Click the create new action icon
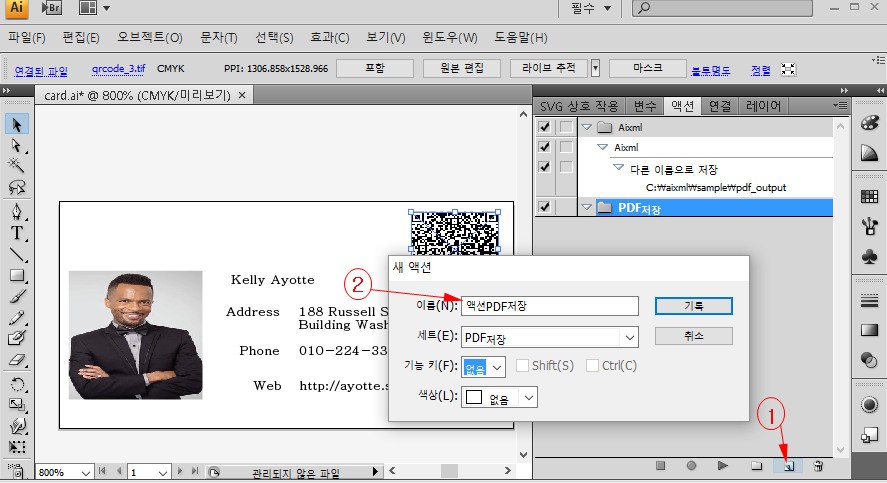 pos(788,466)
